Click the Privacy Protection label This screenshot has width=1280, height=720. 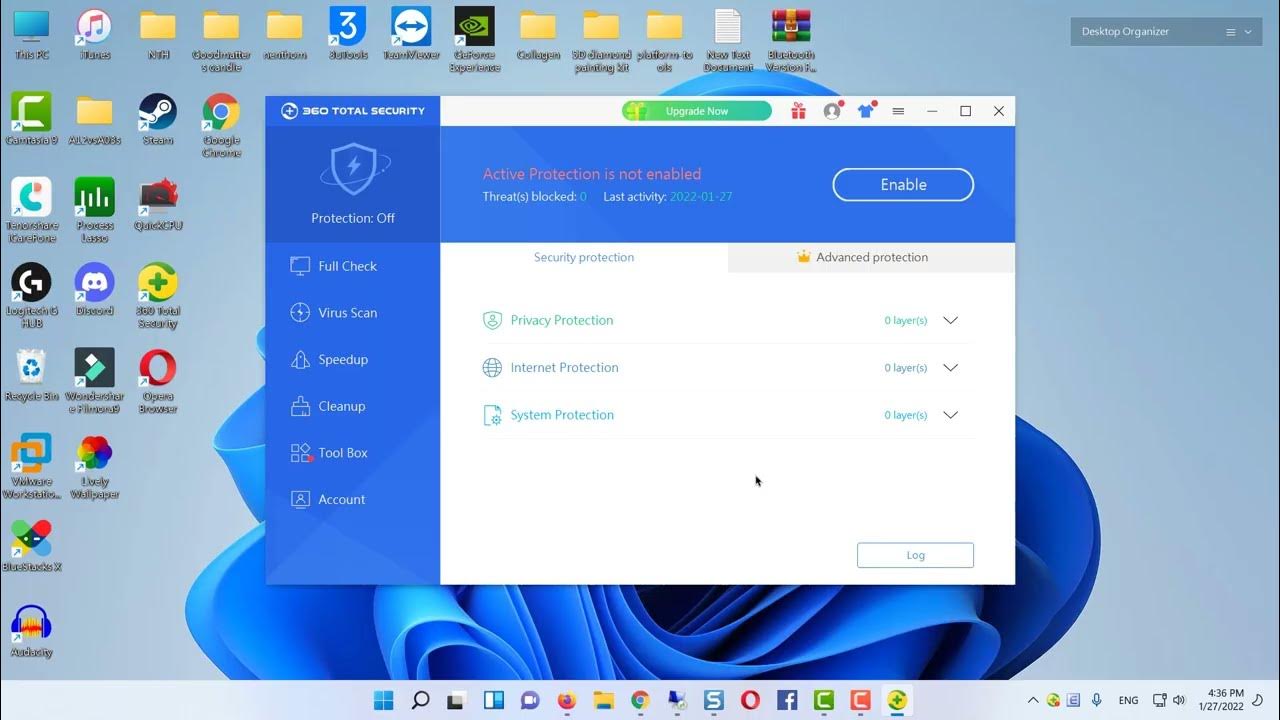(x=562, y=320)
